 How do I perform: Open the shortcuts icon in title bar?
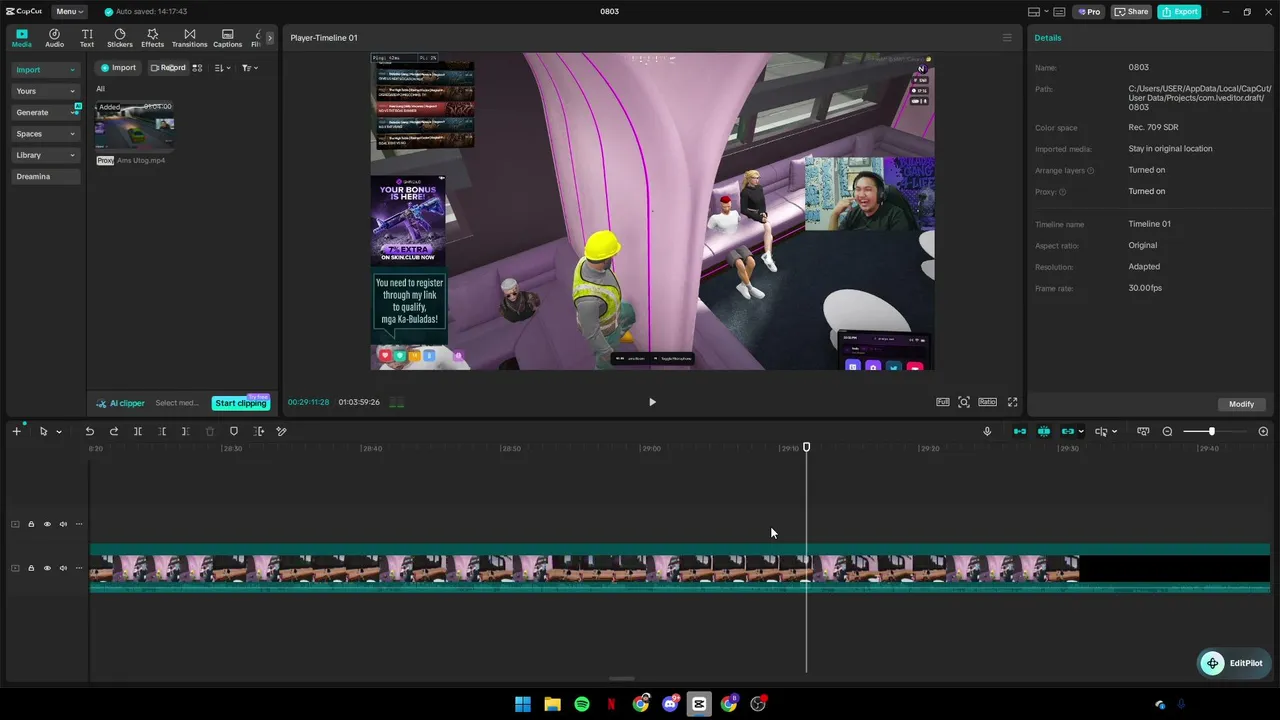click(x=1058, y=12)
